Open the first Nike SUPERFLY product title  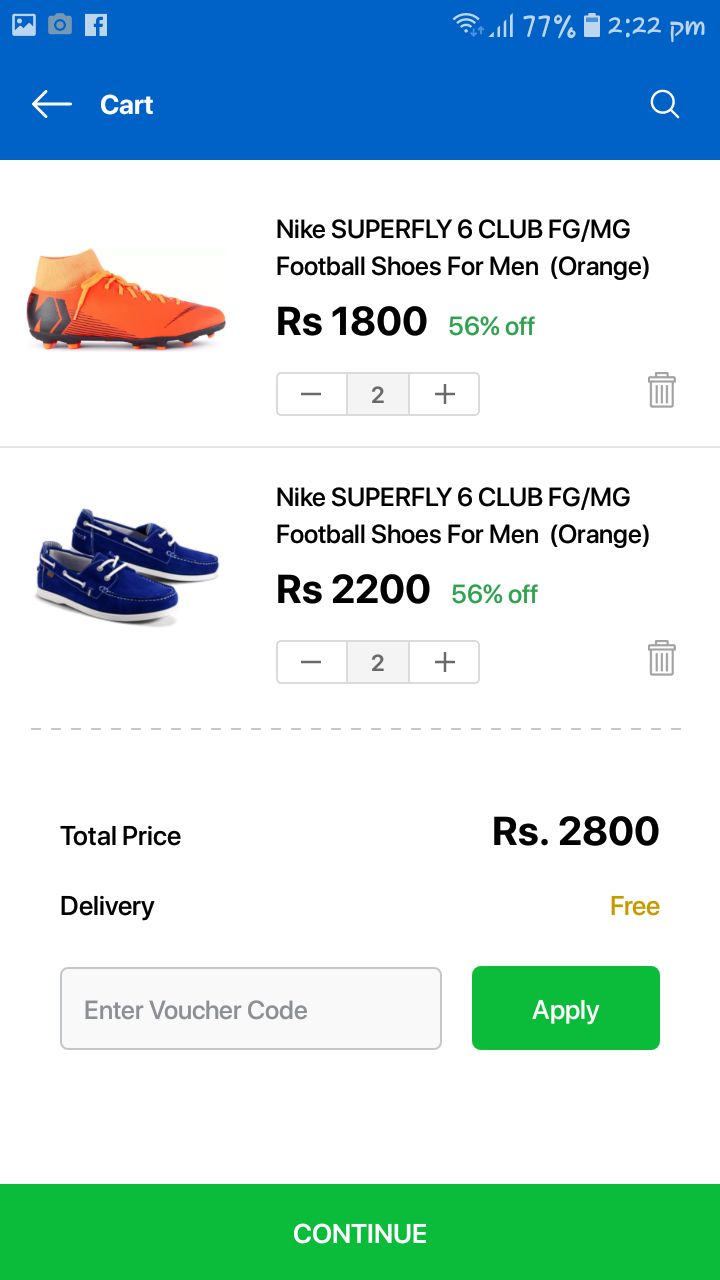point(462,248)
